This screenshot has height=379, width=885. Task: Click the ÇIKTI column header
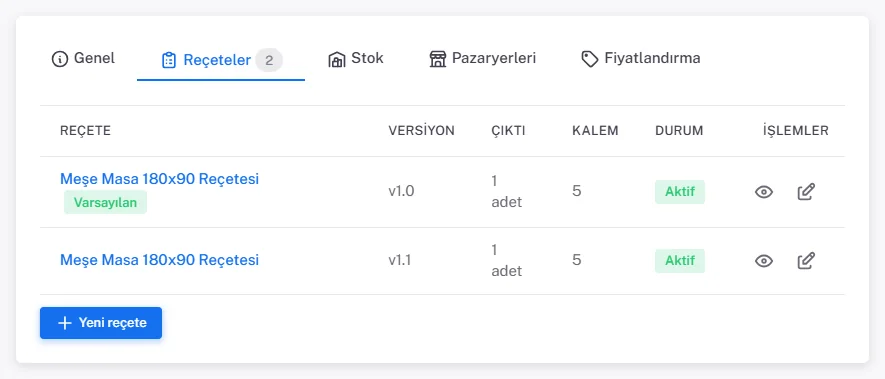point(508,131)
